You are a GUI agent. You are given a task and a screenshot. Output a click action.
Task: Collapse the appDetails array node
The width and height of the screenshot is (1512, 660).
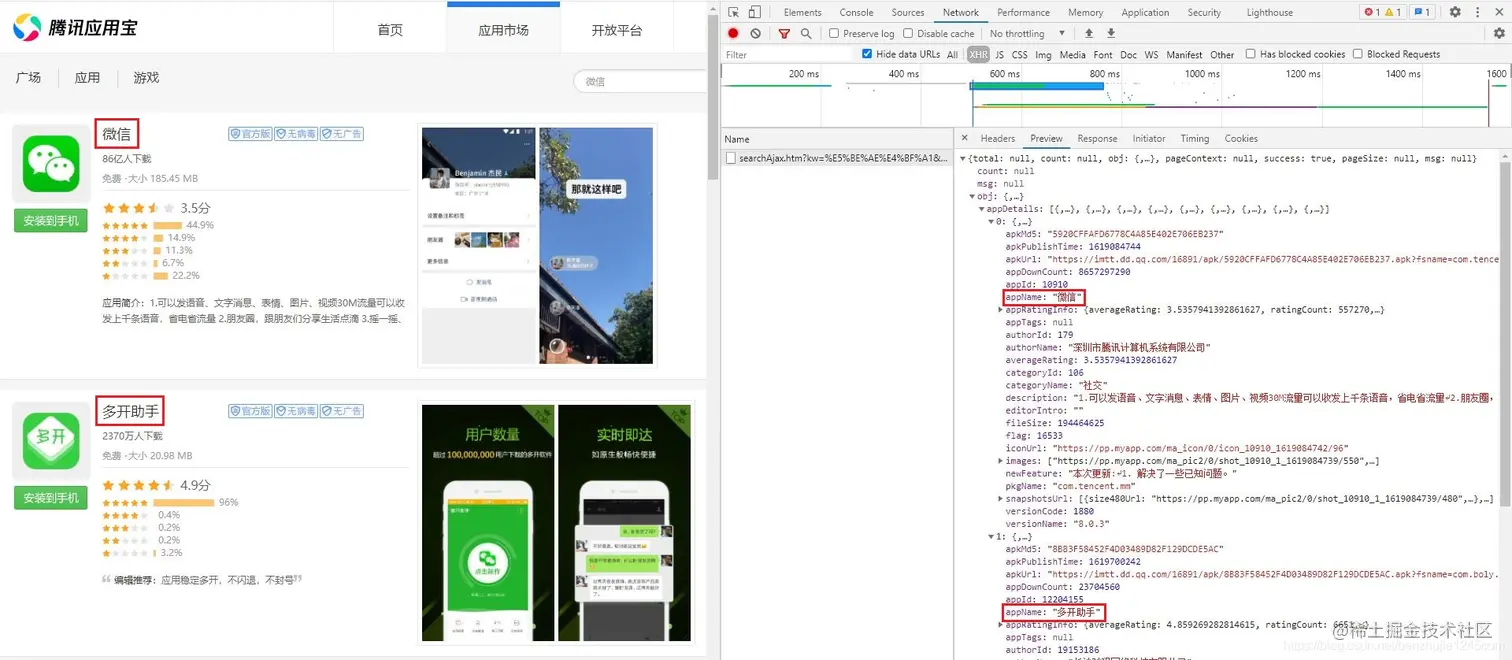click(x=982, y=209)
